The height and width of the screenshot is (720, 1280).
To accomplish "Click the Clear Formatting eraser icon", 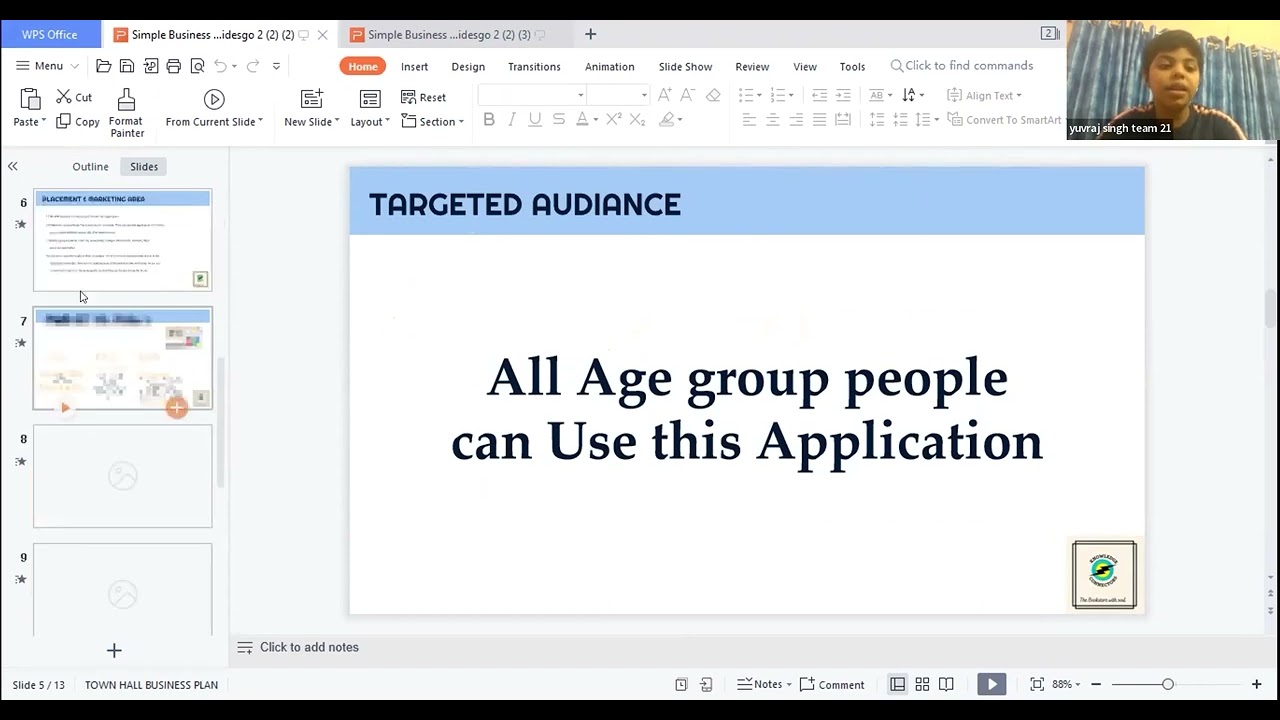I will (x=713, y=95).
